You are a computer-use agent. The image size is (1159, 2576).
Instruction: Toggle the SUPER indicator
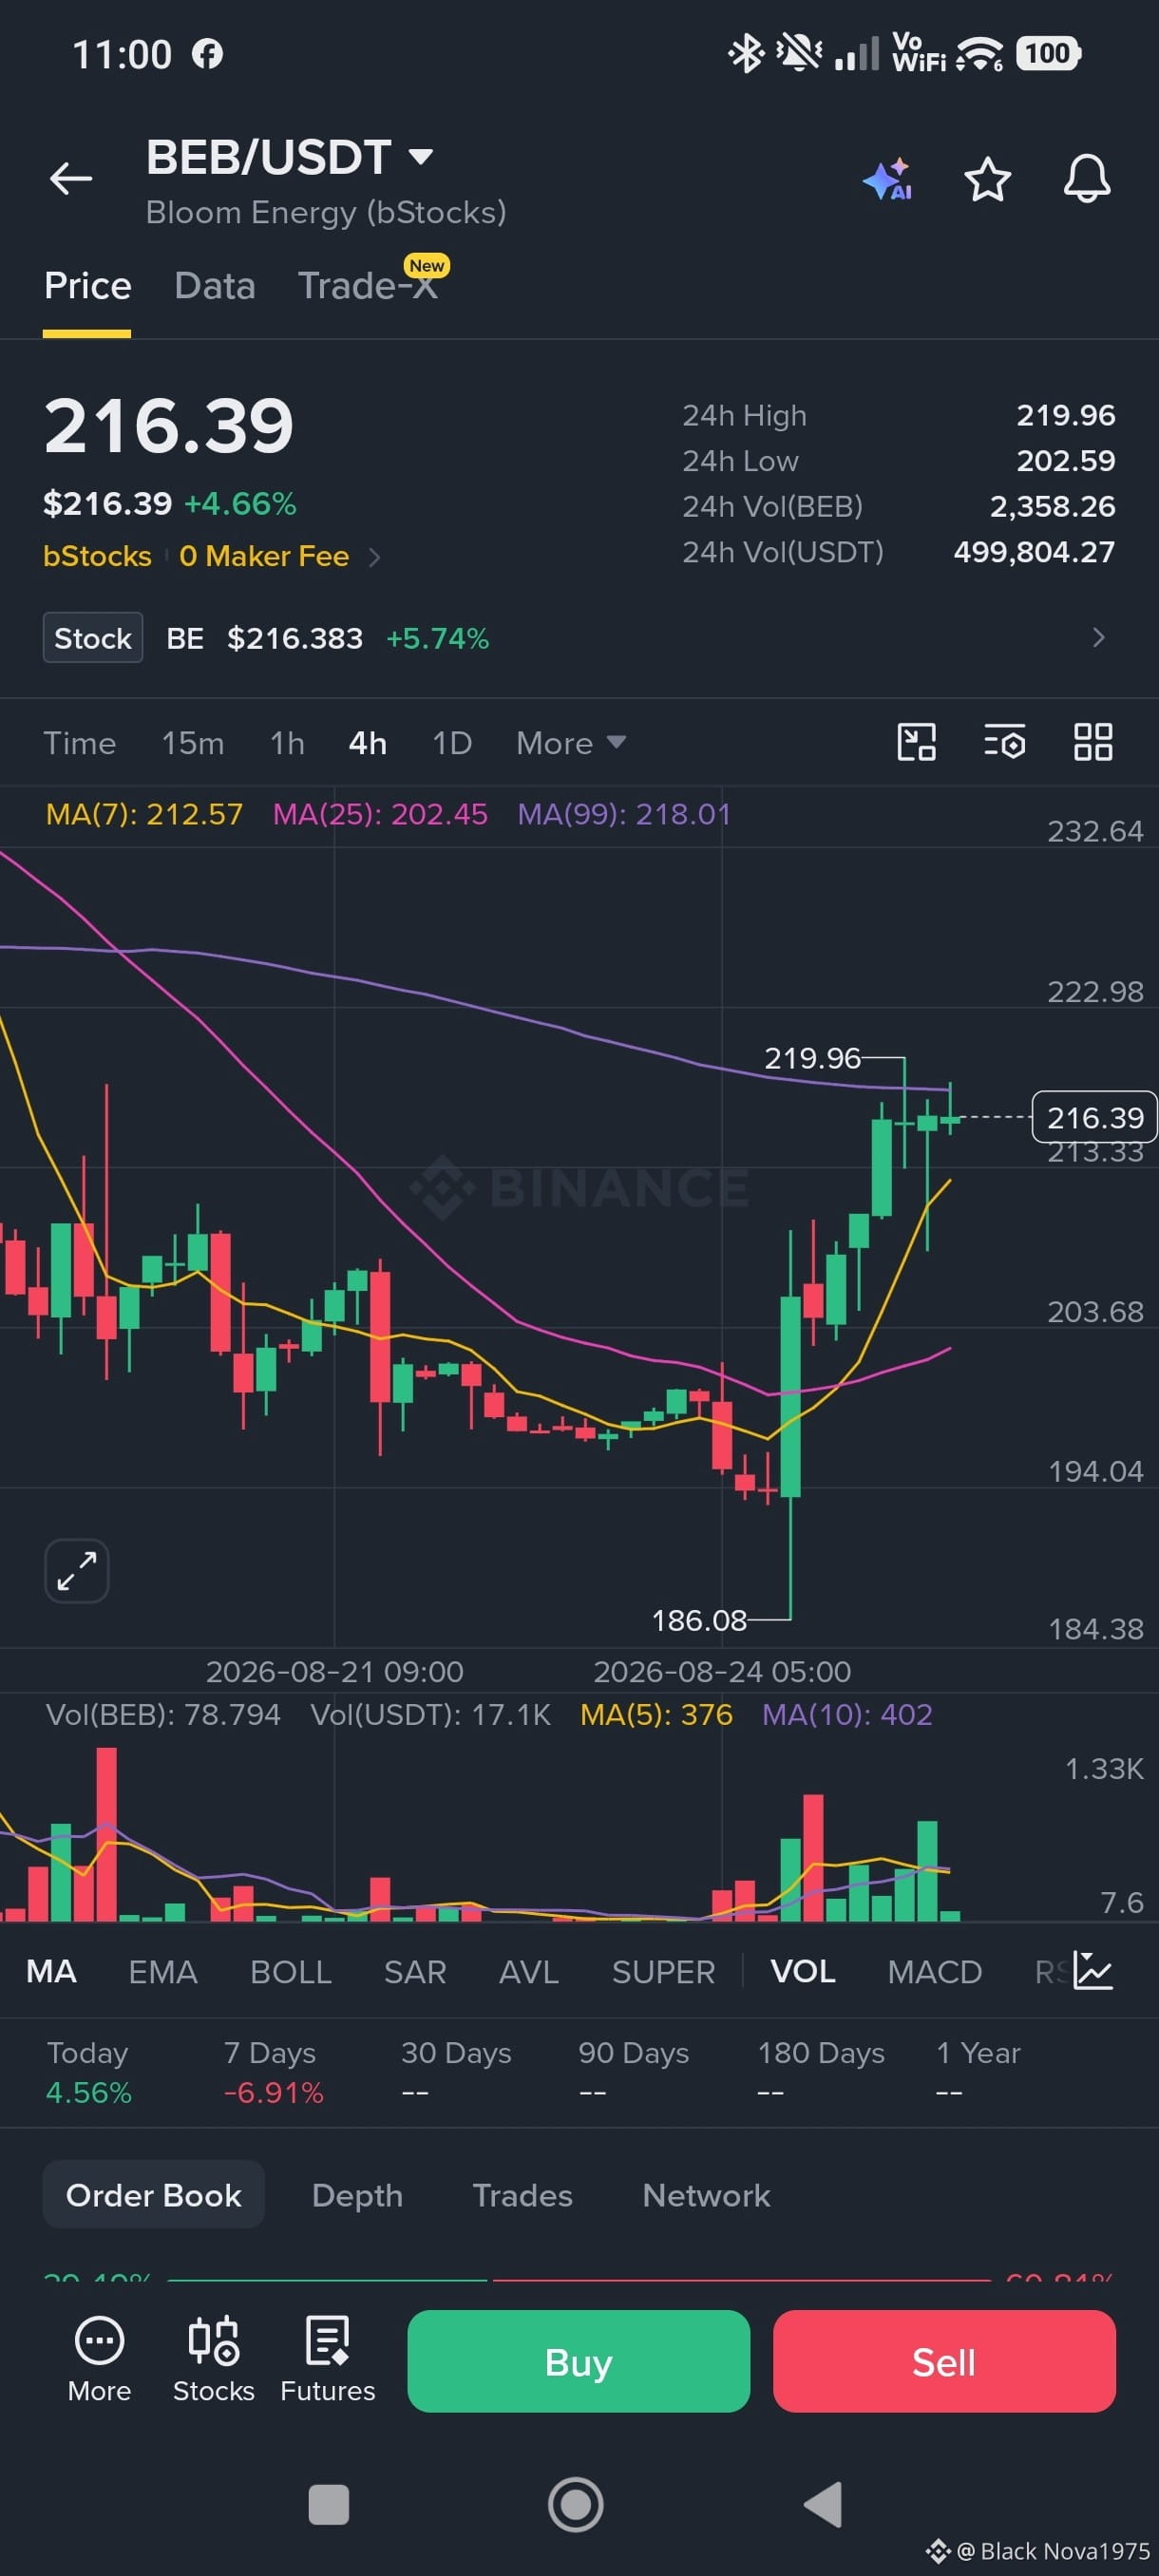coord(663,1971)
